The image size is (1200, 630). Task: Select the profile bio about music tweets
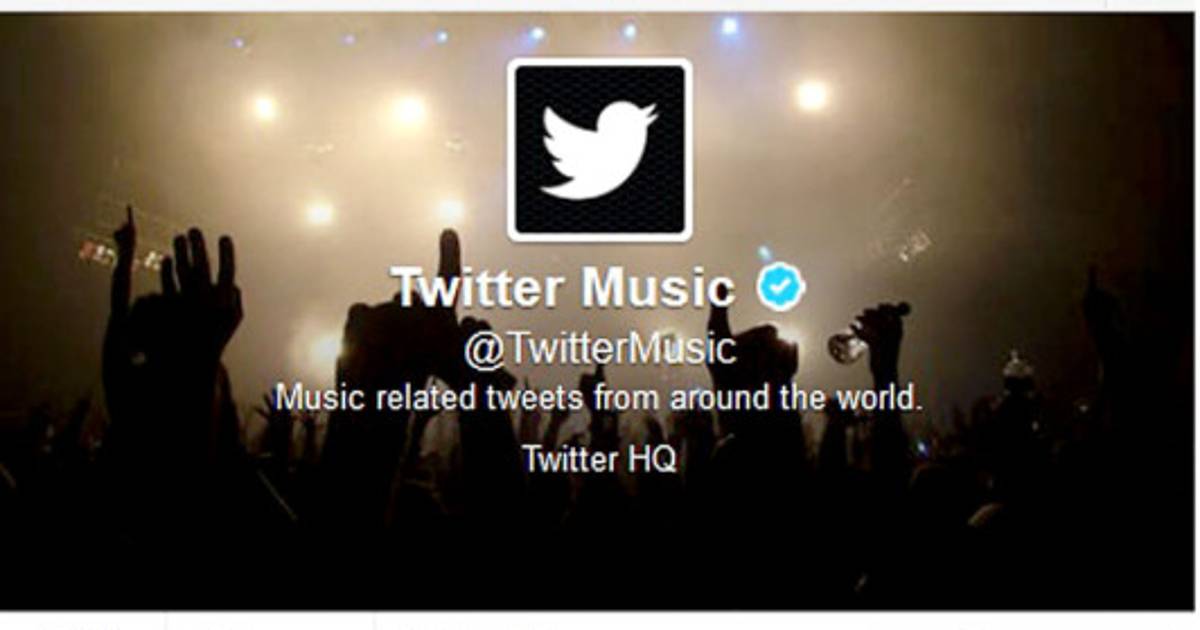[x=599, y=399]
